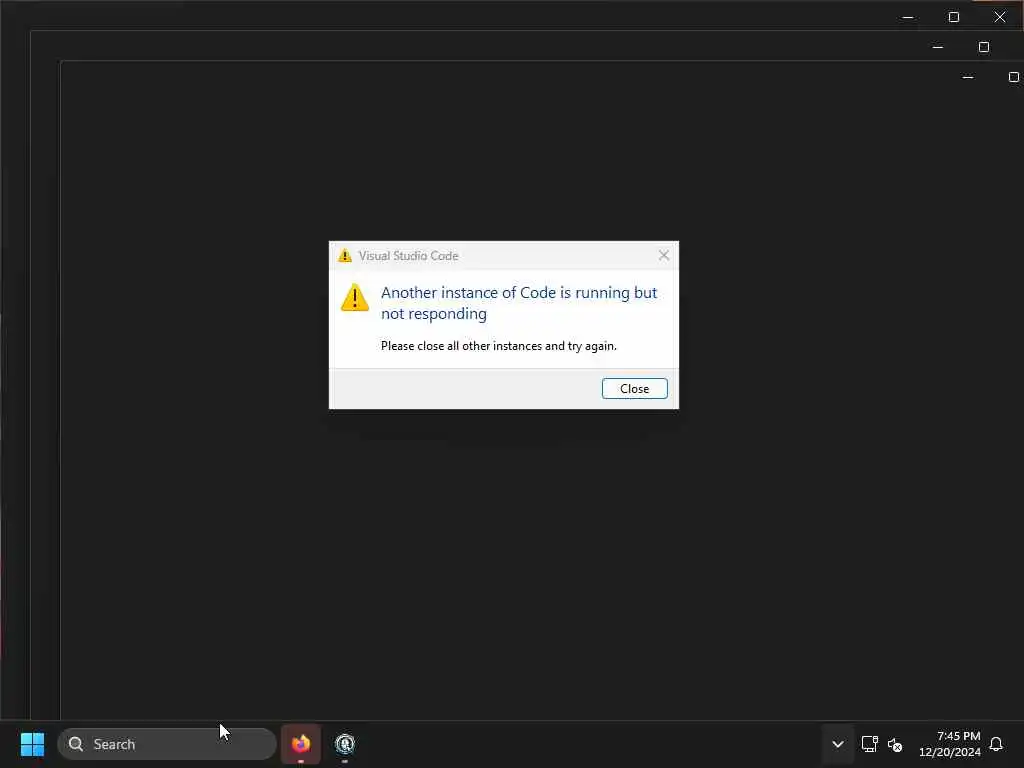
Task: Maximize the outermost Code window
Action: click(x=953, y=17)
